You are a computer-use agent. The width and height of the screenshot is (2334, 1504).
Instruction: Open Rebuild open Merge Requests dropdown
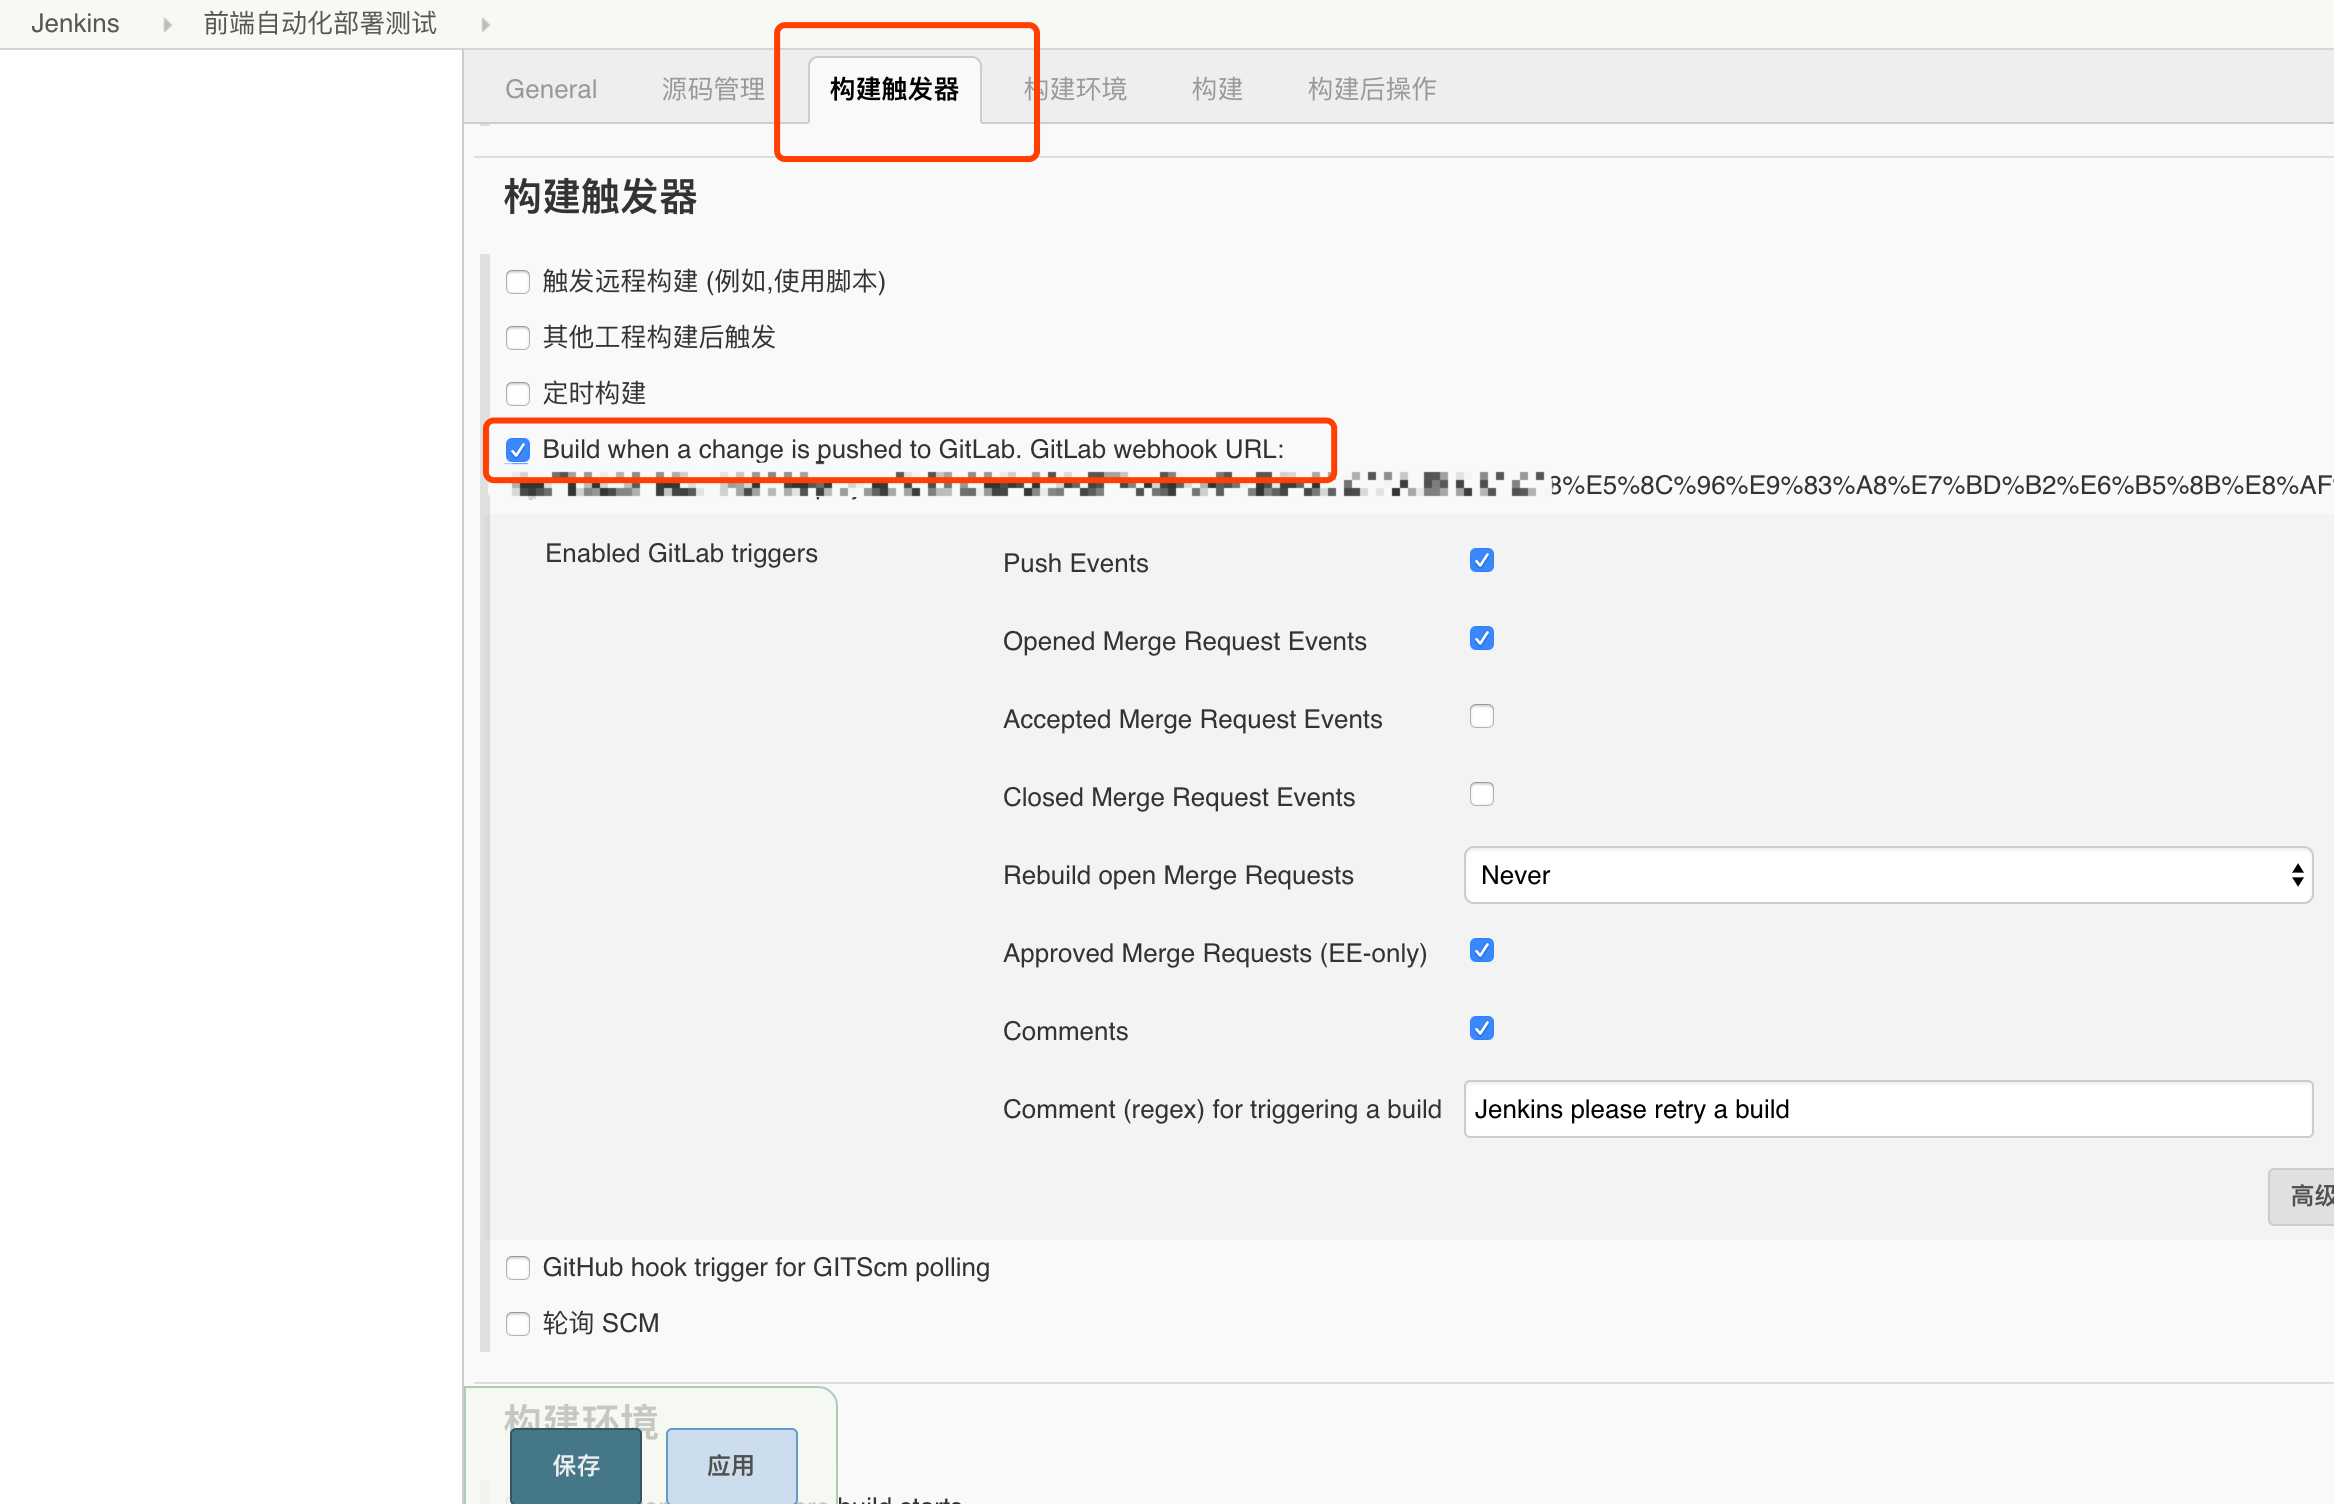point(1888,875)
